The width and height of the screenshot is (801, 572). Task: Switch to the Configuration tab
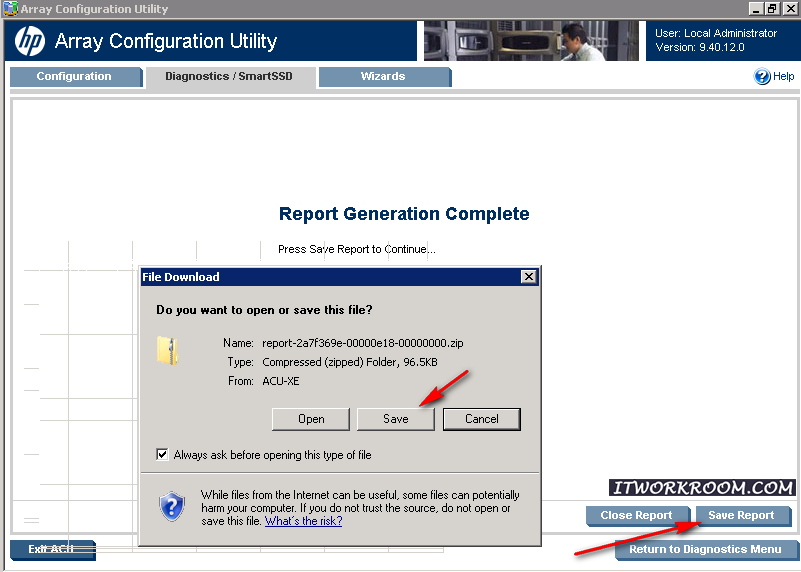[75, 77]
